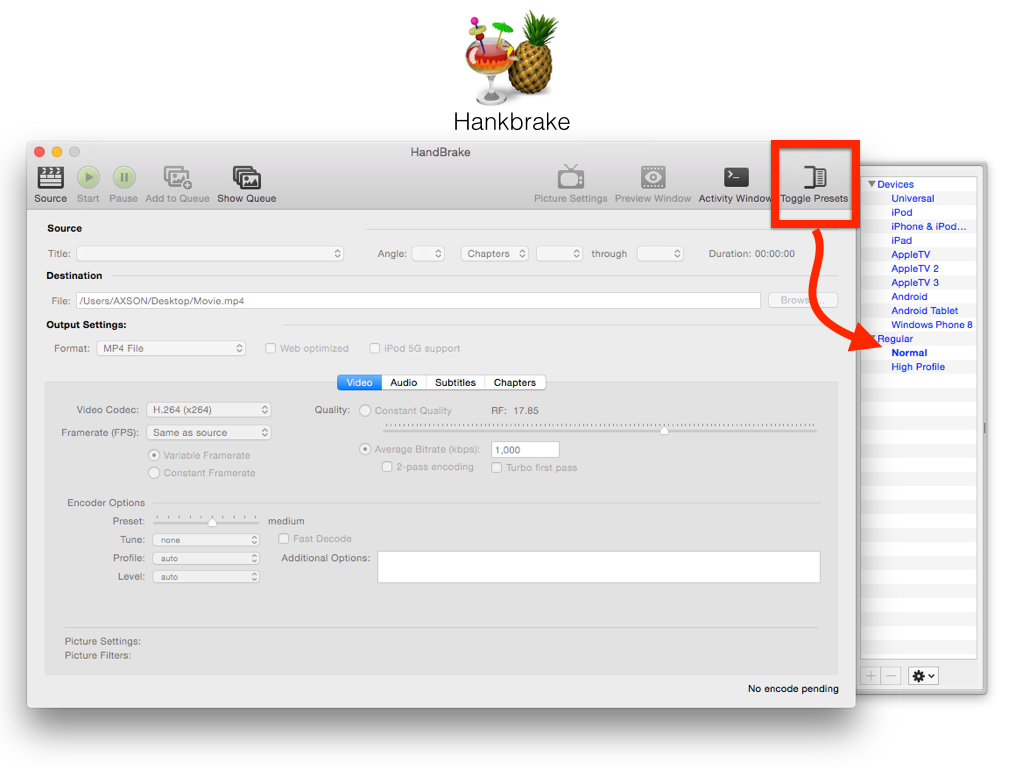This screenshot has height=768, width=1024.
Task: Click the minus remove-preset button
Action: click(x=891, y=676)
